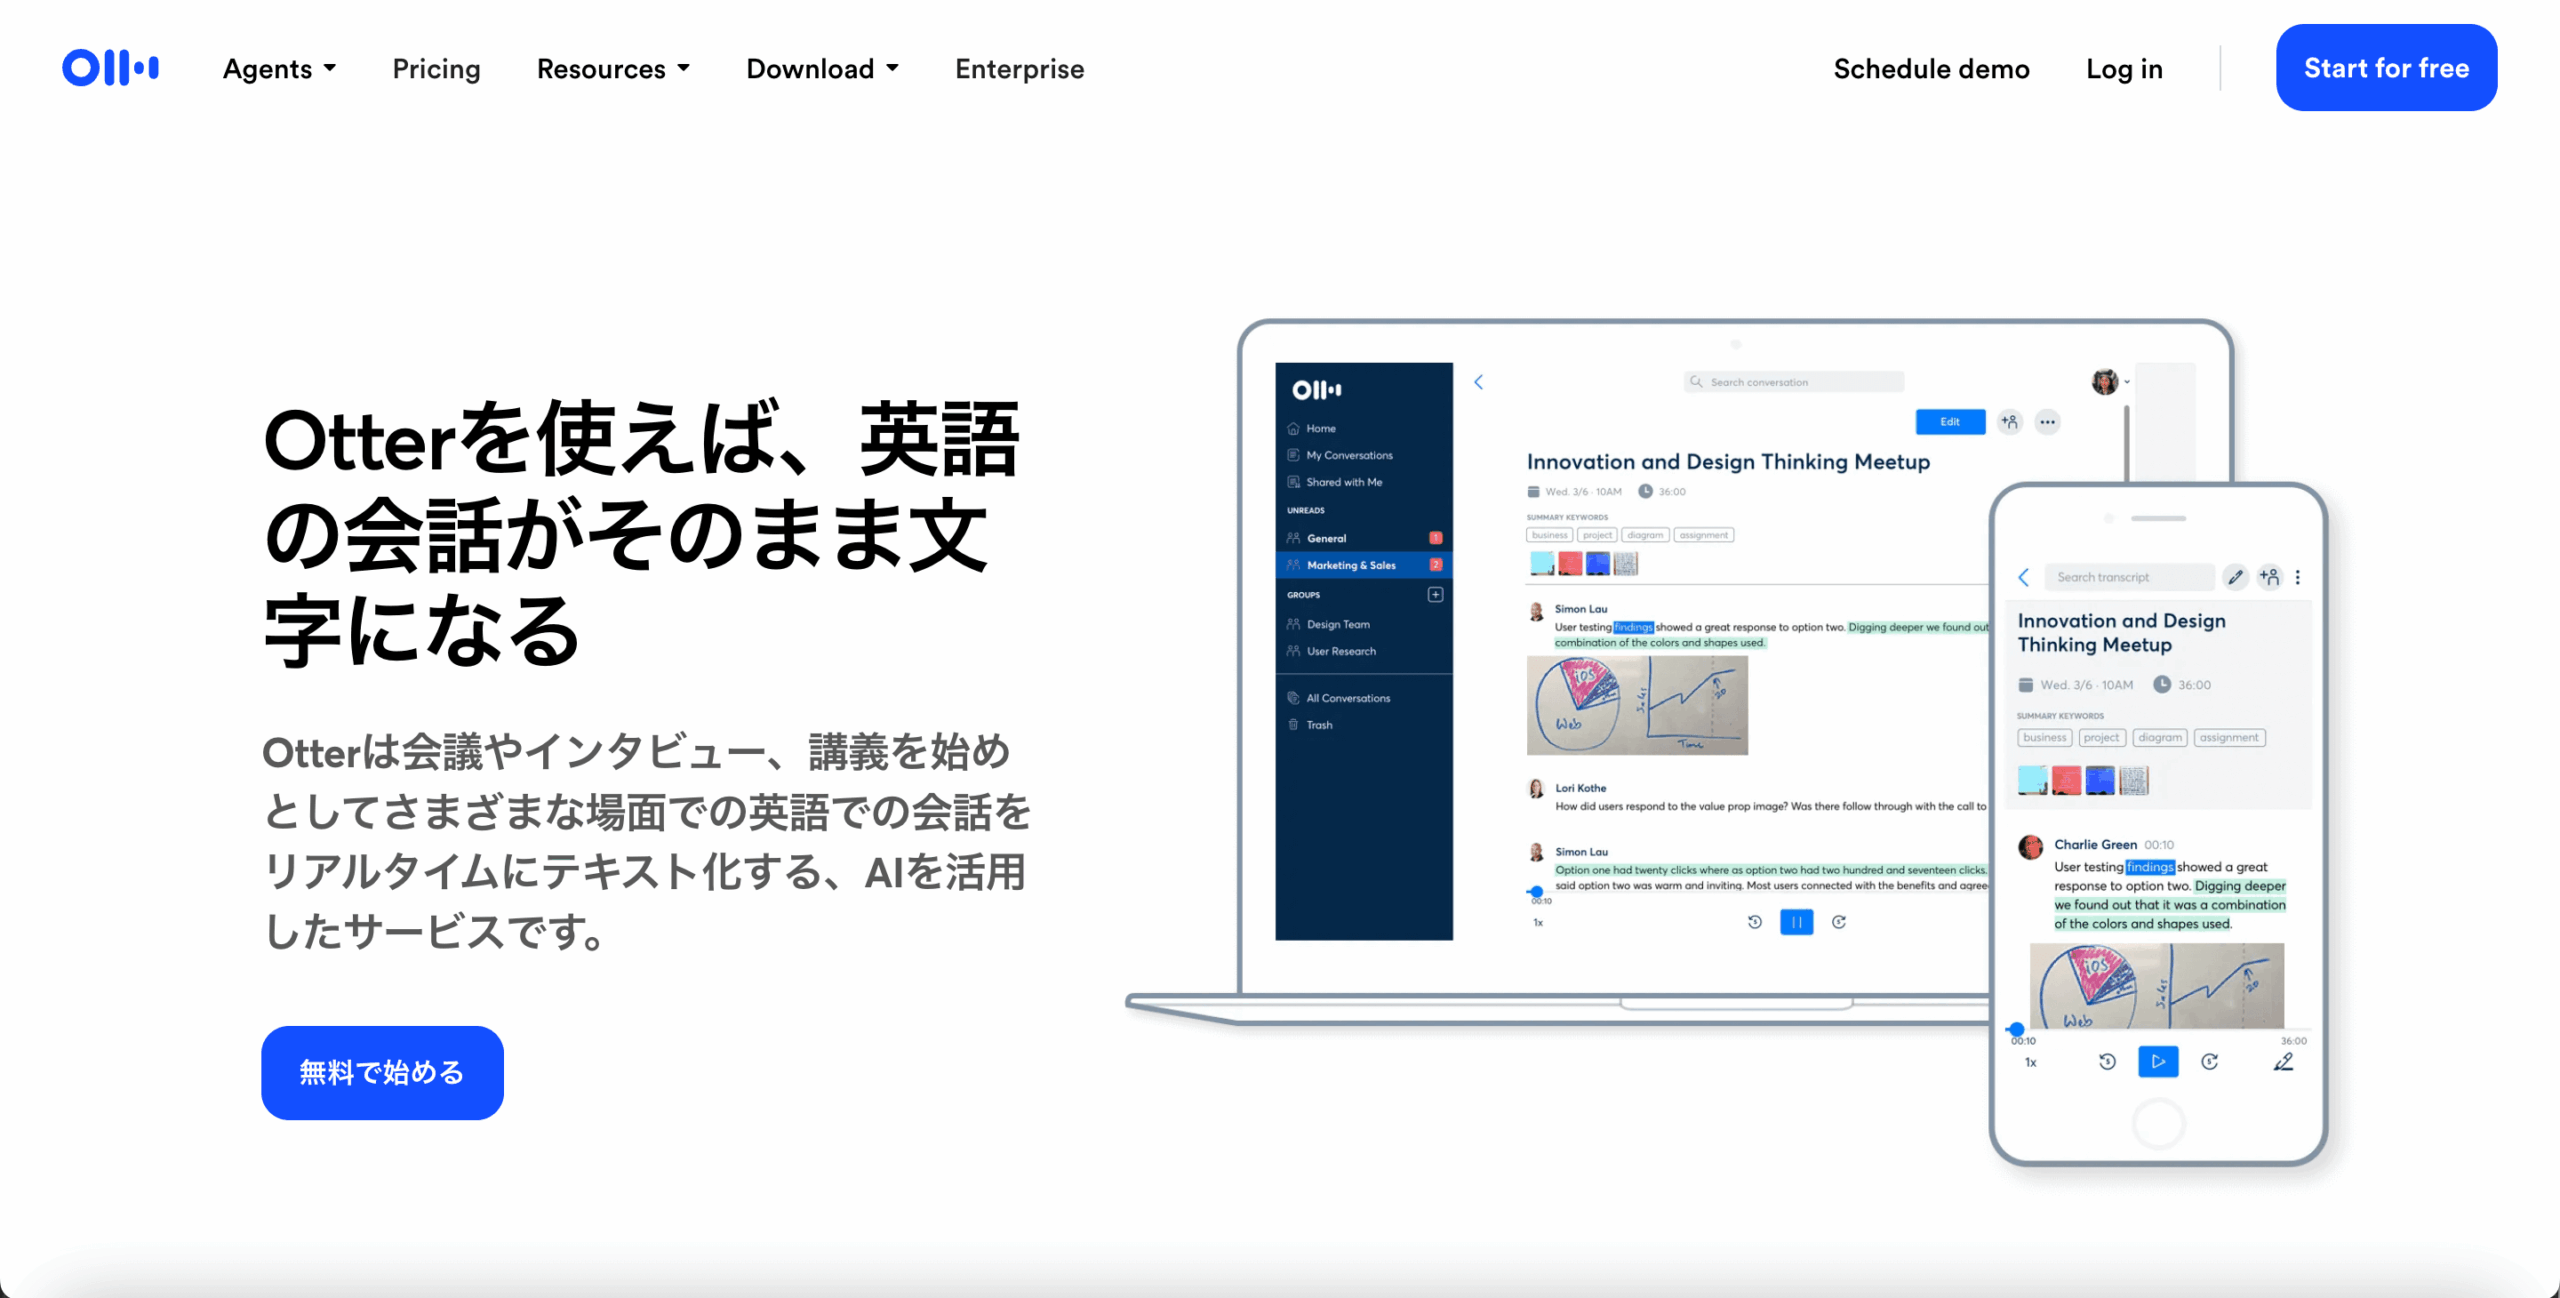The width and height of the screenshot is (2560, 1298).
Task: Click the light blue thumbnail on the laptop
Action: pyautogui.click(x=1542, y=563)
